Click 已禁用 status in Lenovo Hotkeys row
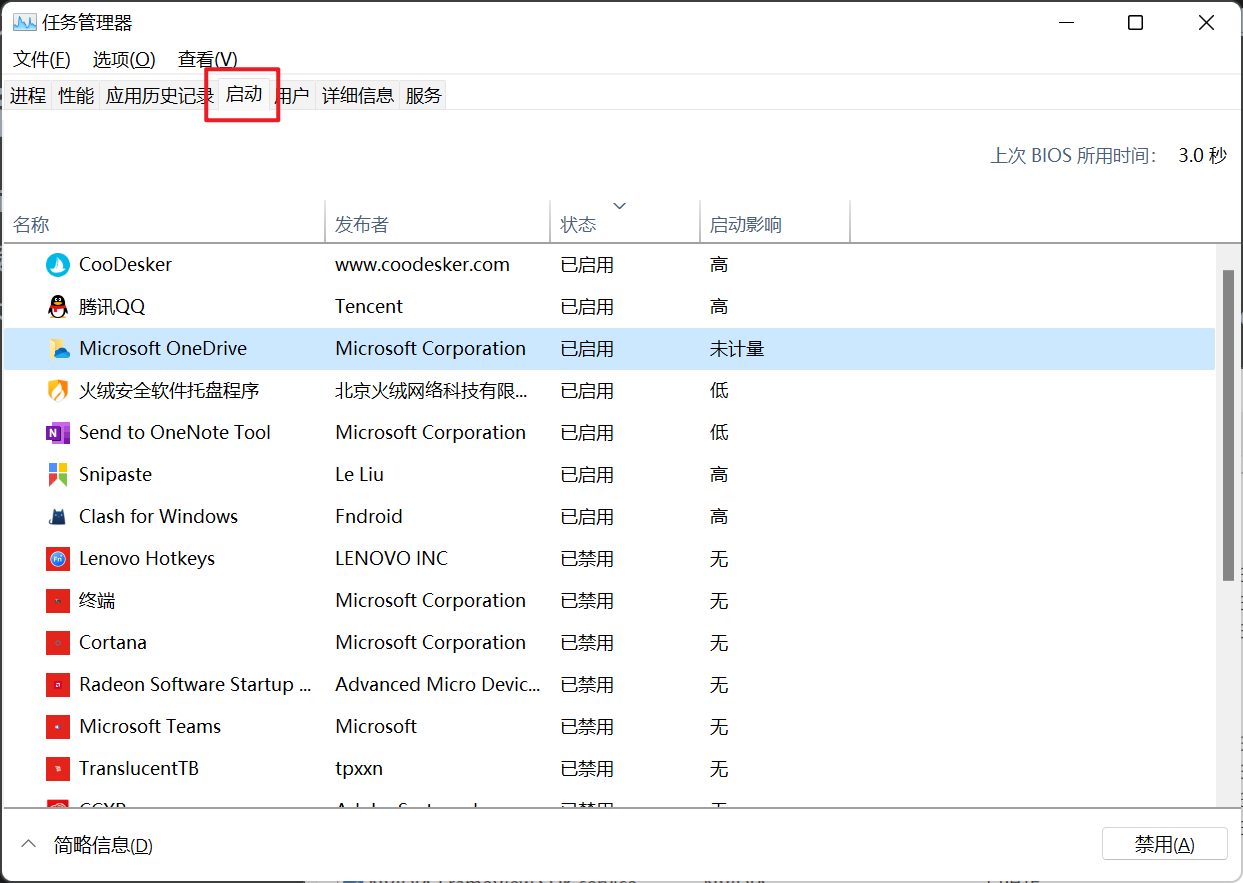 (587, 559)
